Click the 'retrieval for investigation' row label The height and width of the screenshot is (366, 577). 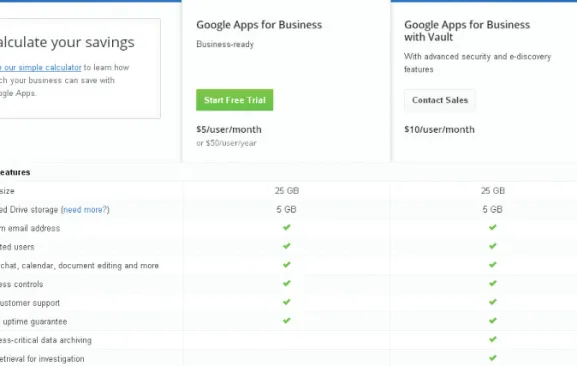pyautogui.click(x=42, y=359)
